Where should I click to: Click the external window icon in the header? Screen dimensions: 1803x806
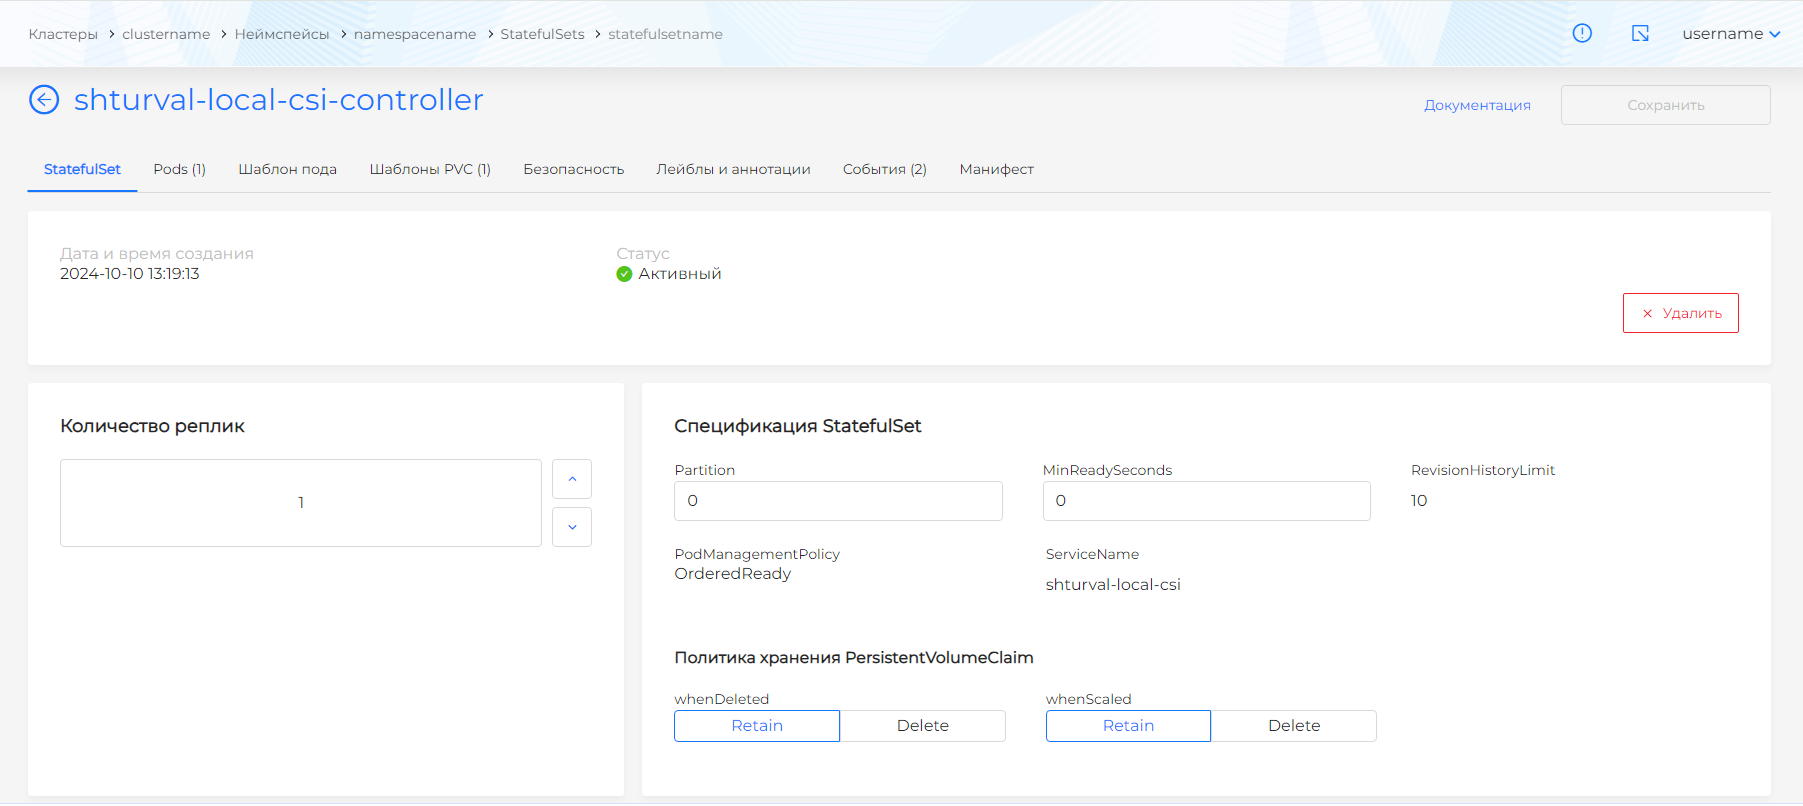click(x=1640, y=33)
